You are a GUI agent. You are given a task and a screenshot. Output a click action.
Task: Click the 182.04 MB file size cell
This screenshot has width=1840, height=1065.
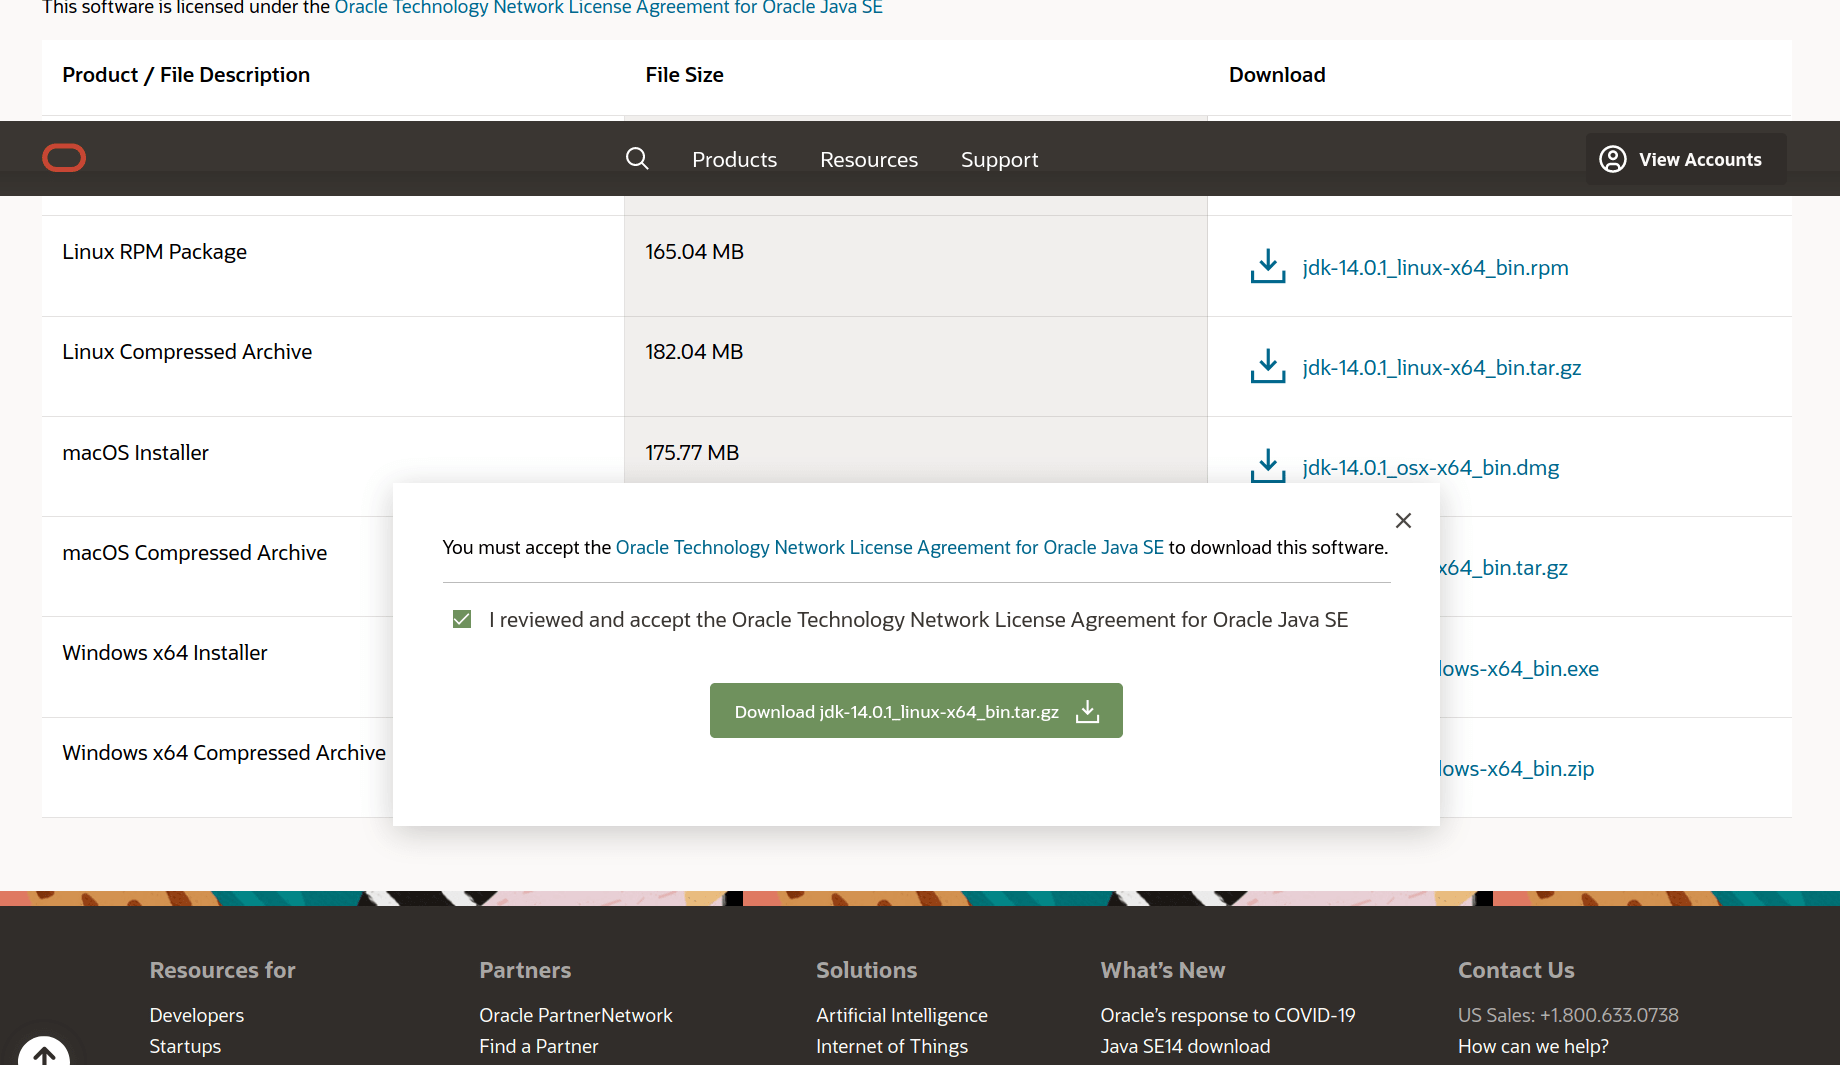tap(916, 366)
